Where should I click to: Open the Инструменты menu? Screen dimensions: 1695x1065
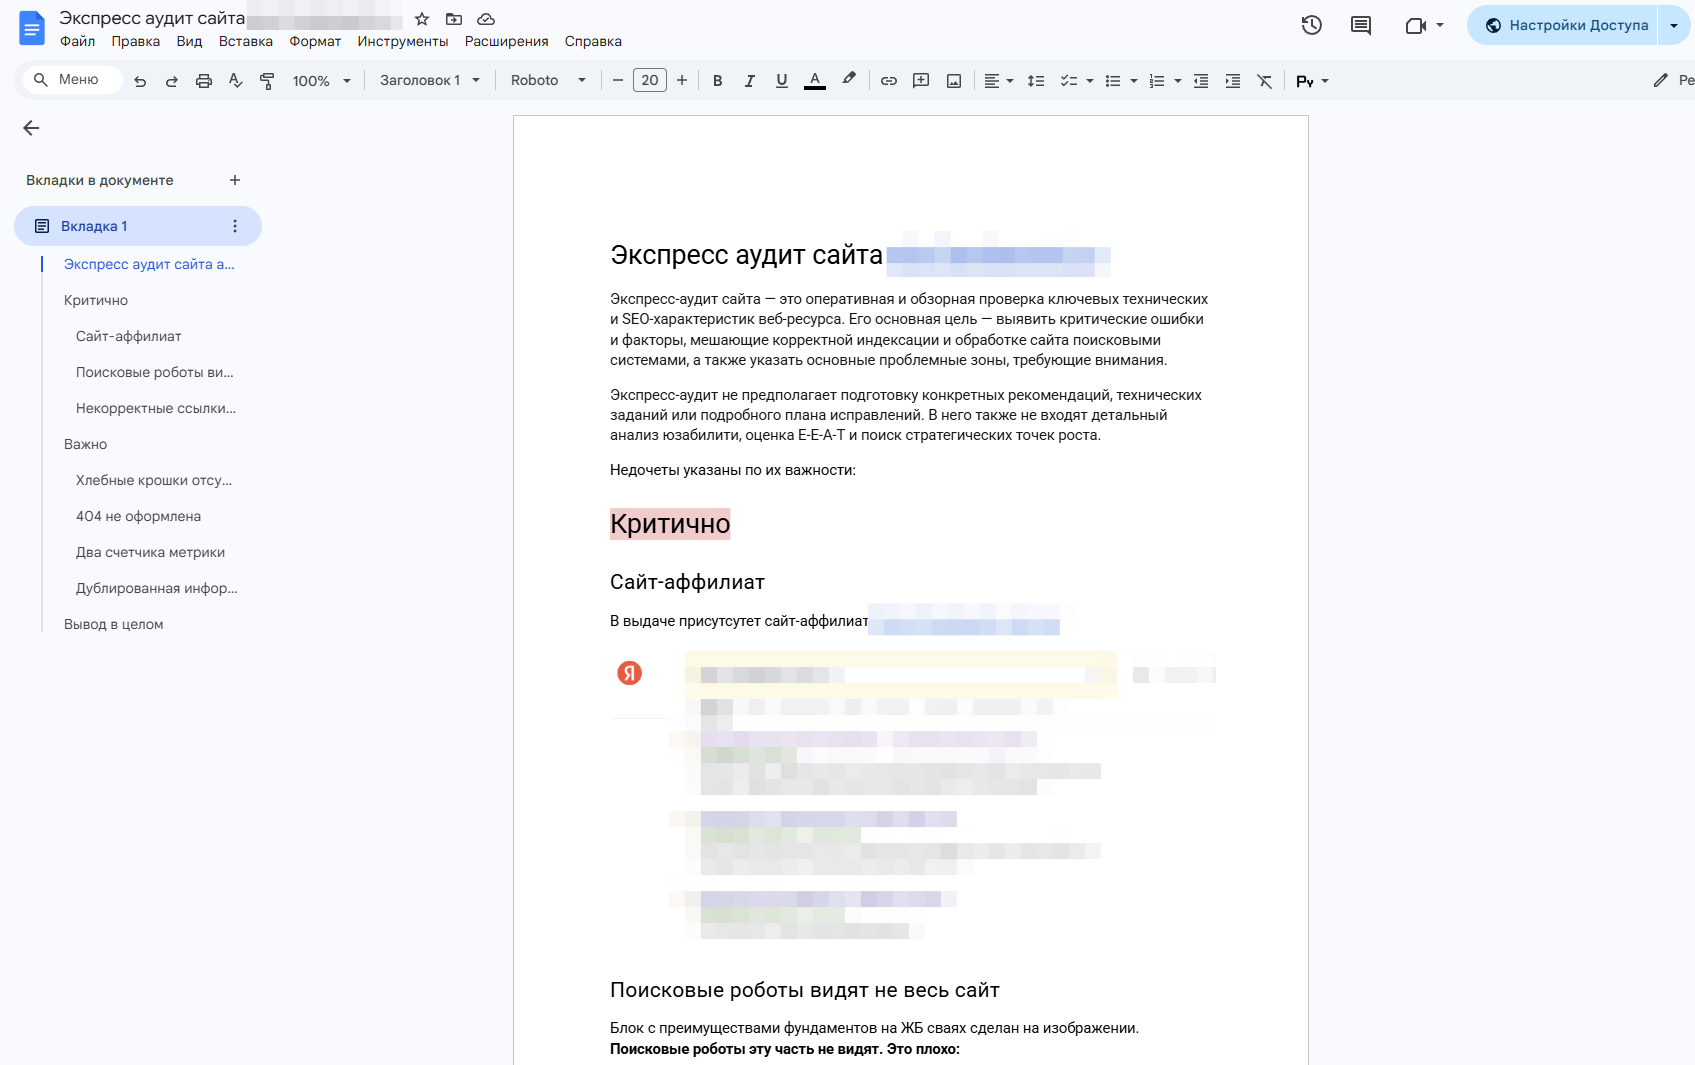tap(402, 41)
